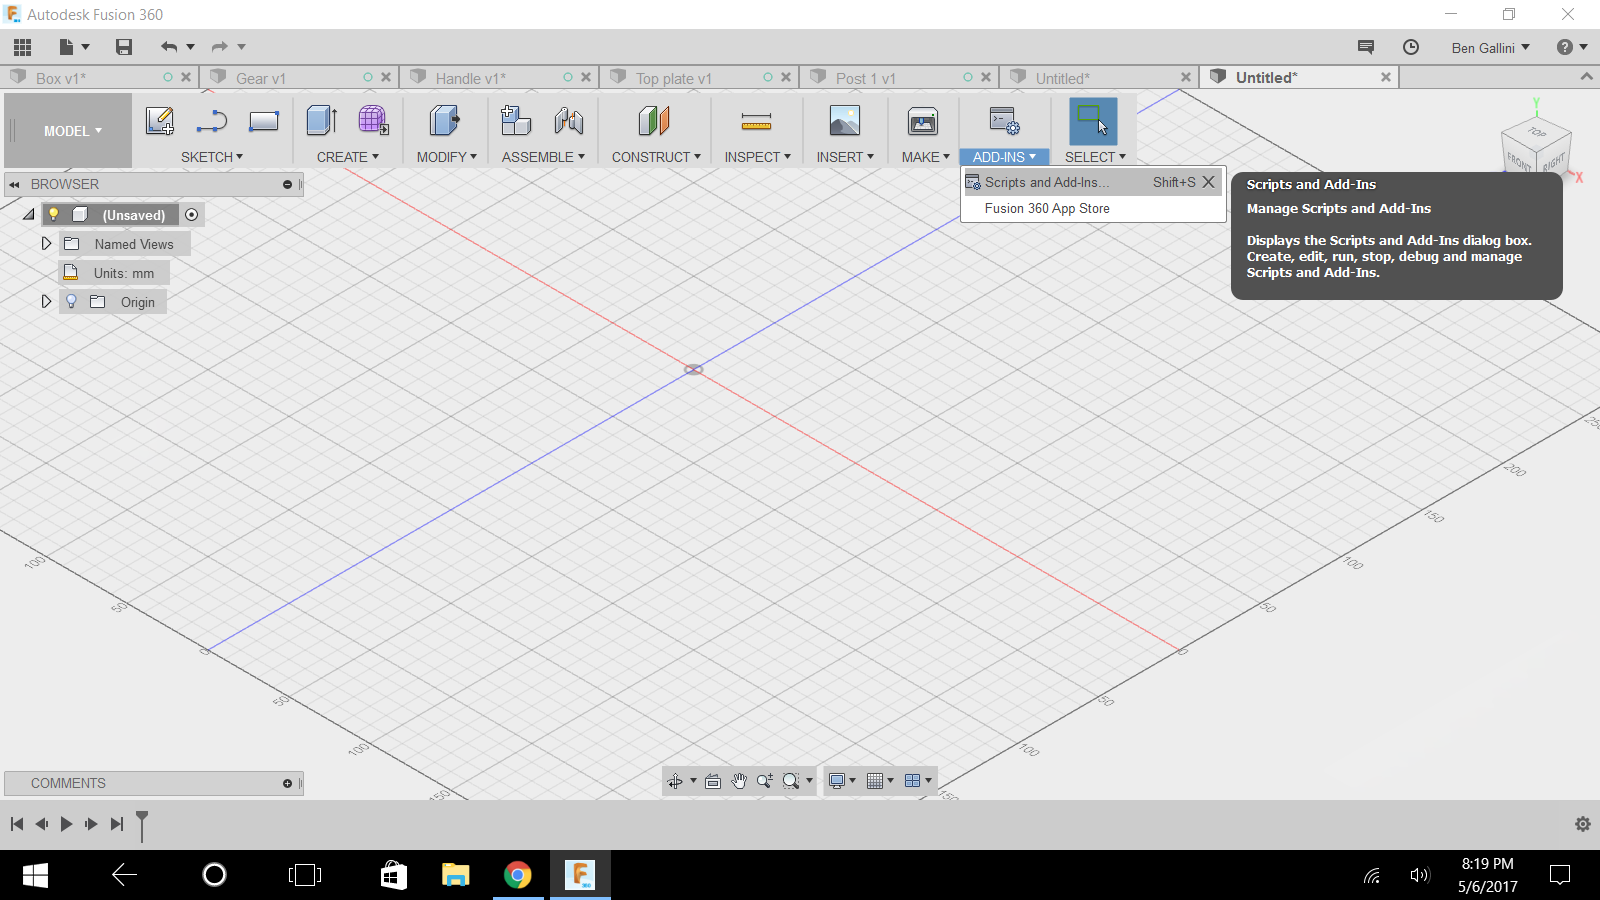Open Chrome from the taskbar

[518, 875]
